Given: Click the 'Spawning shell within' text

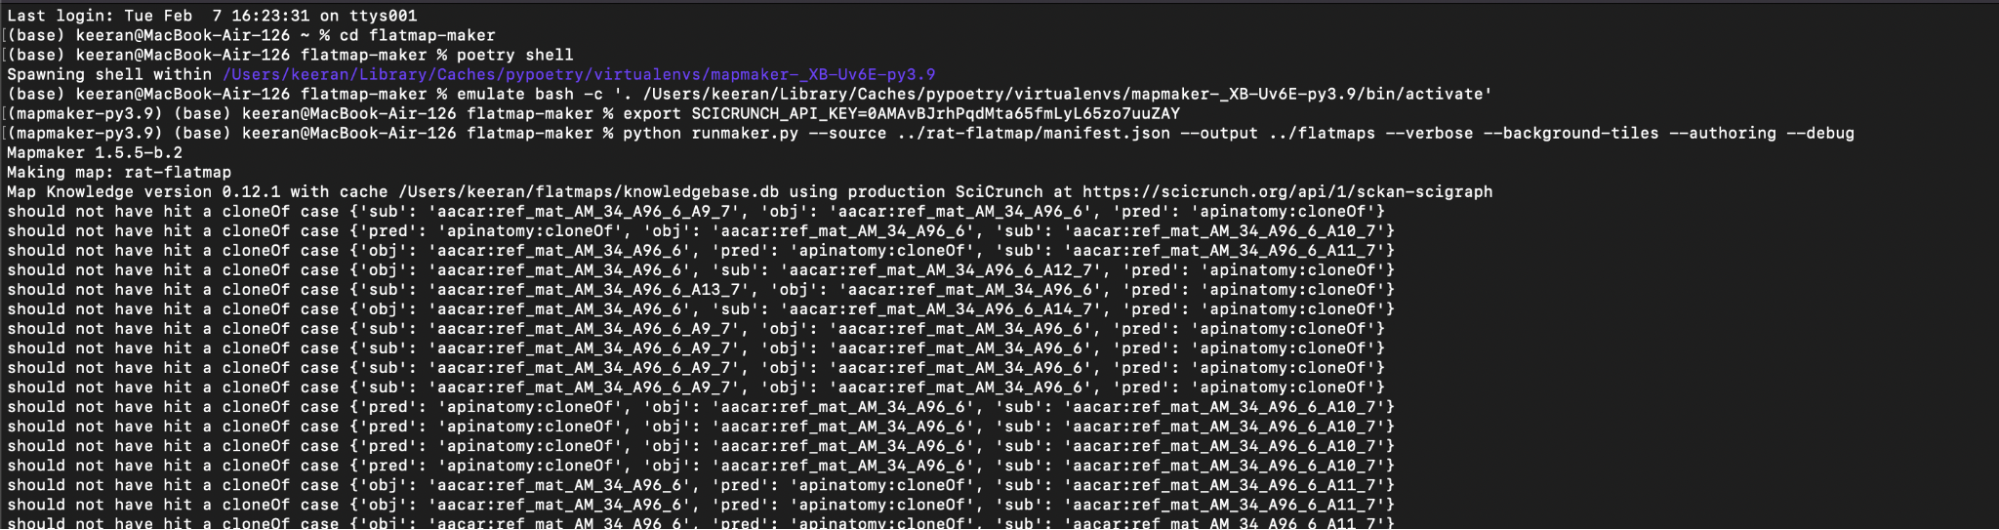Looking at the screenshot, I should click(x=109, y=74).
